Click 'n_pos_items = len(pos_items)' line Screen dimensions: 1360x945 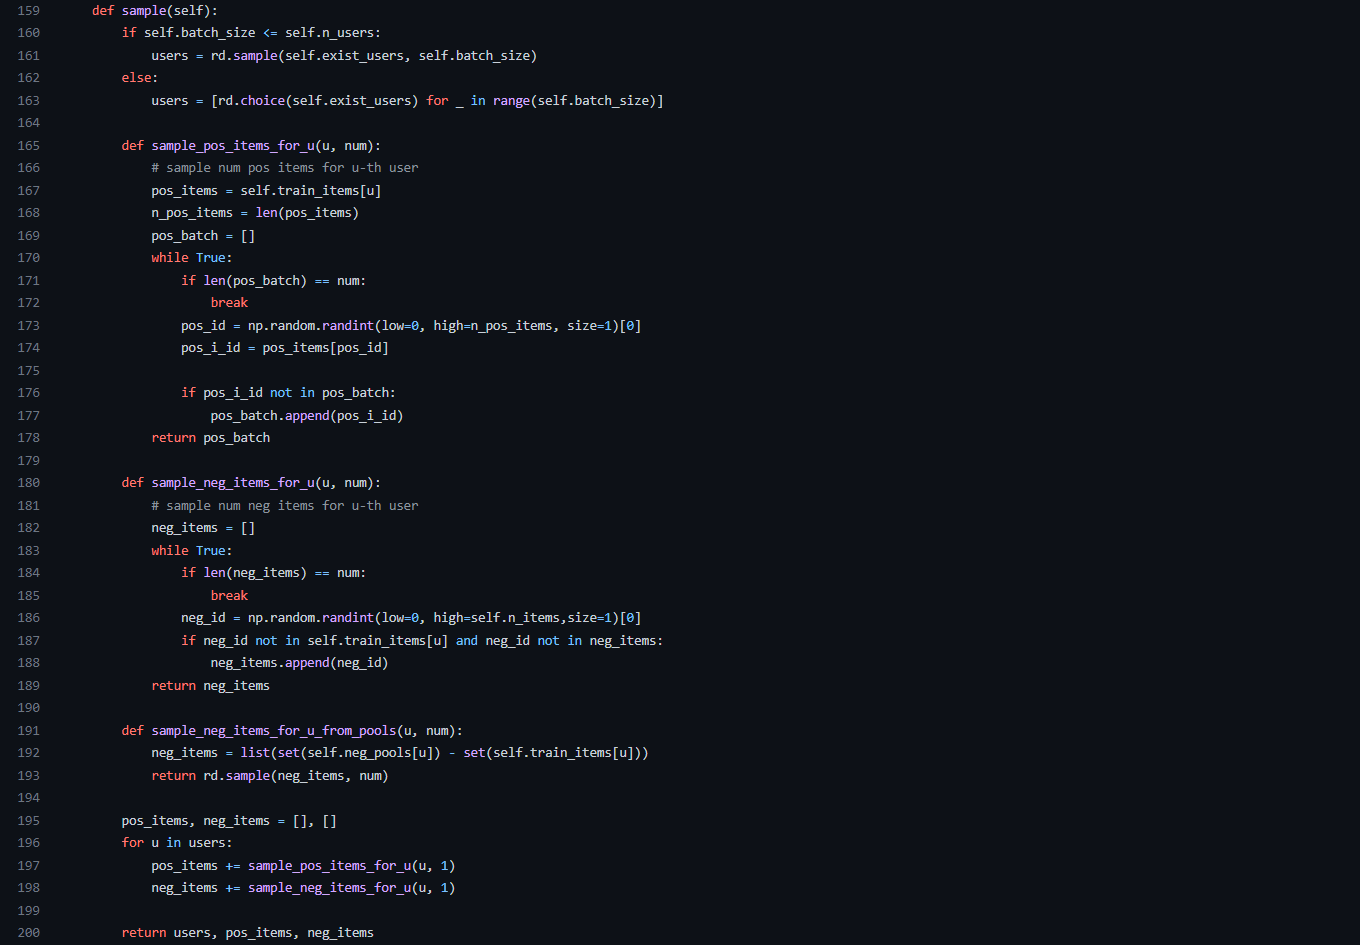[x=255, y=213]
